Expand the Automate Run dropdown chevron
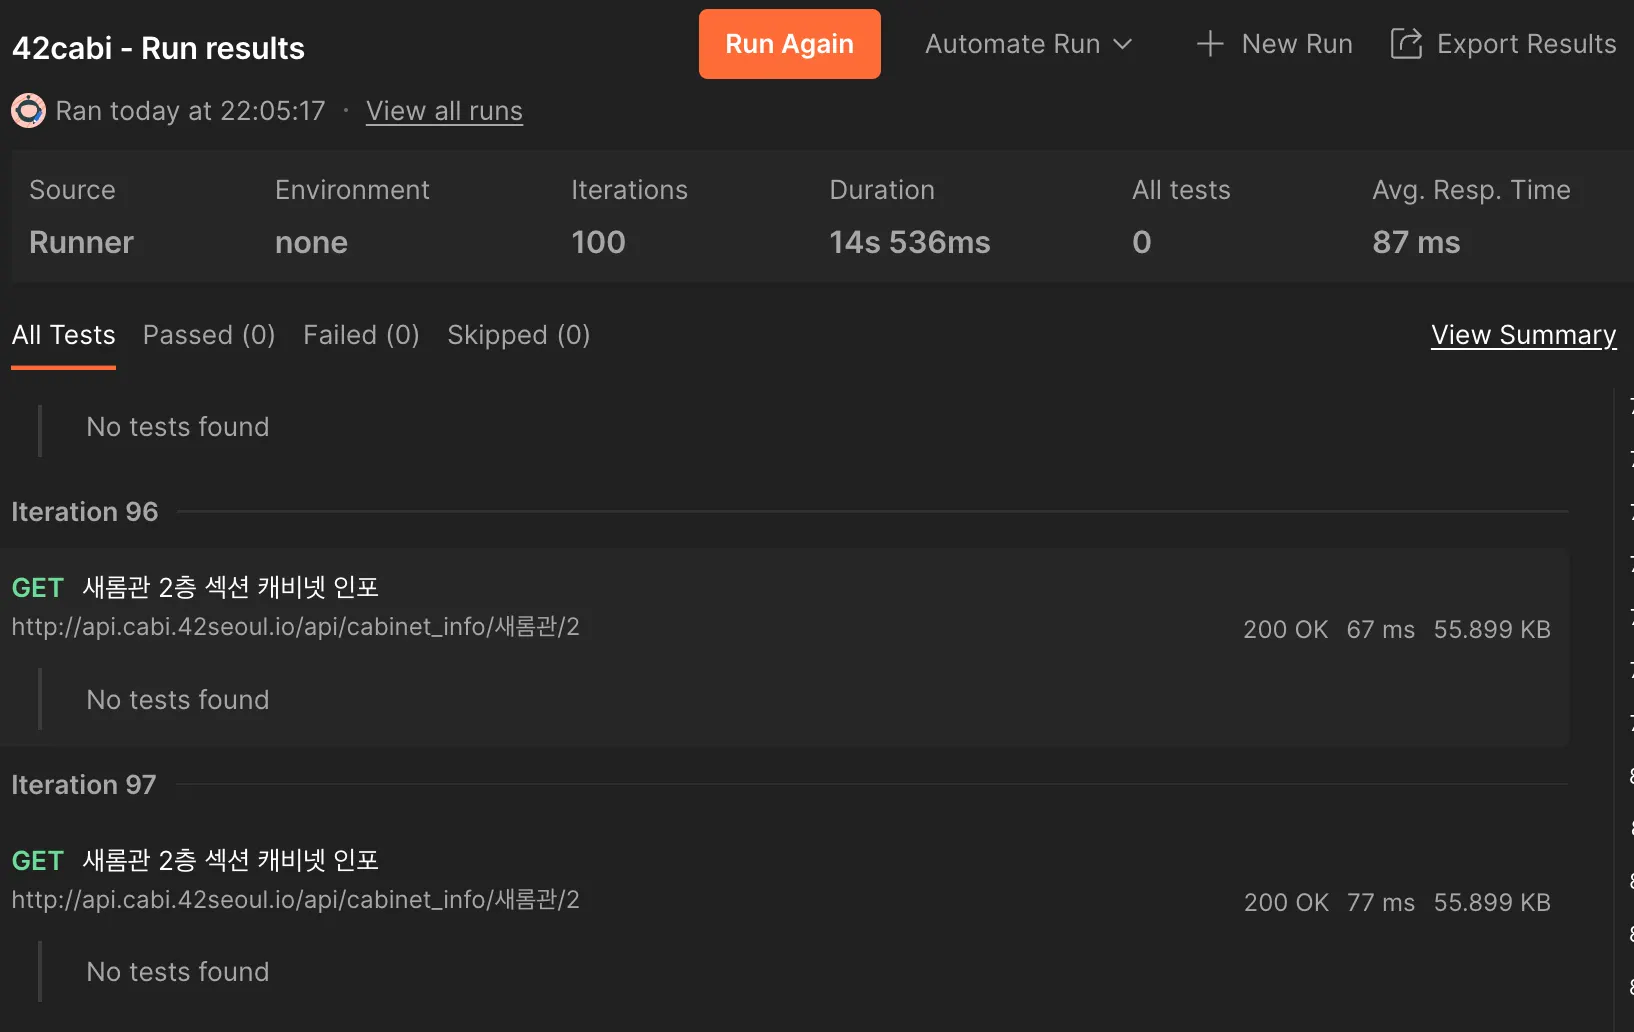Screen dimensions: 1634x1032 click(x=1123, y=44)
